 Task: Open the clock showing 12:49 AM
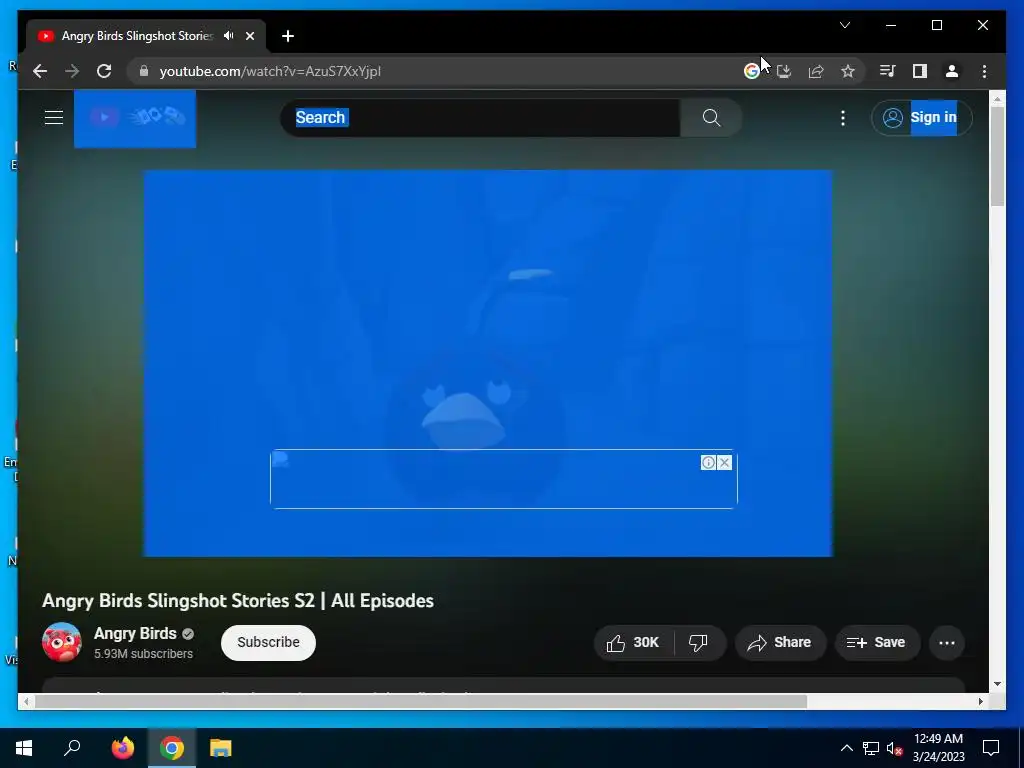tap(938, 748)
